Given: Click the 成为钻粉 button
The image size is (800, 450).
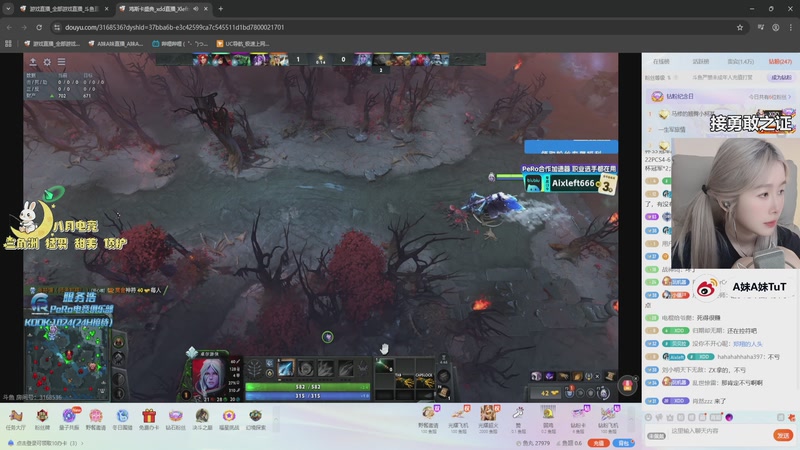Looking at the screenshot, I should tap(781, 78).
